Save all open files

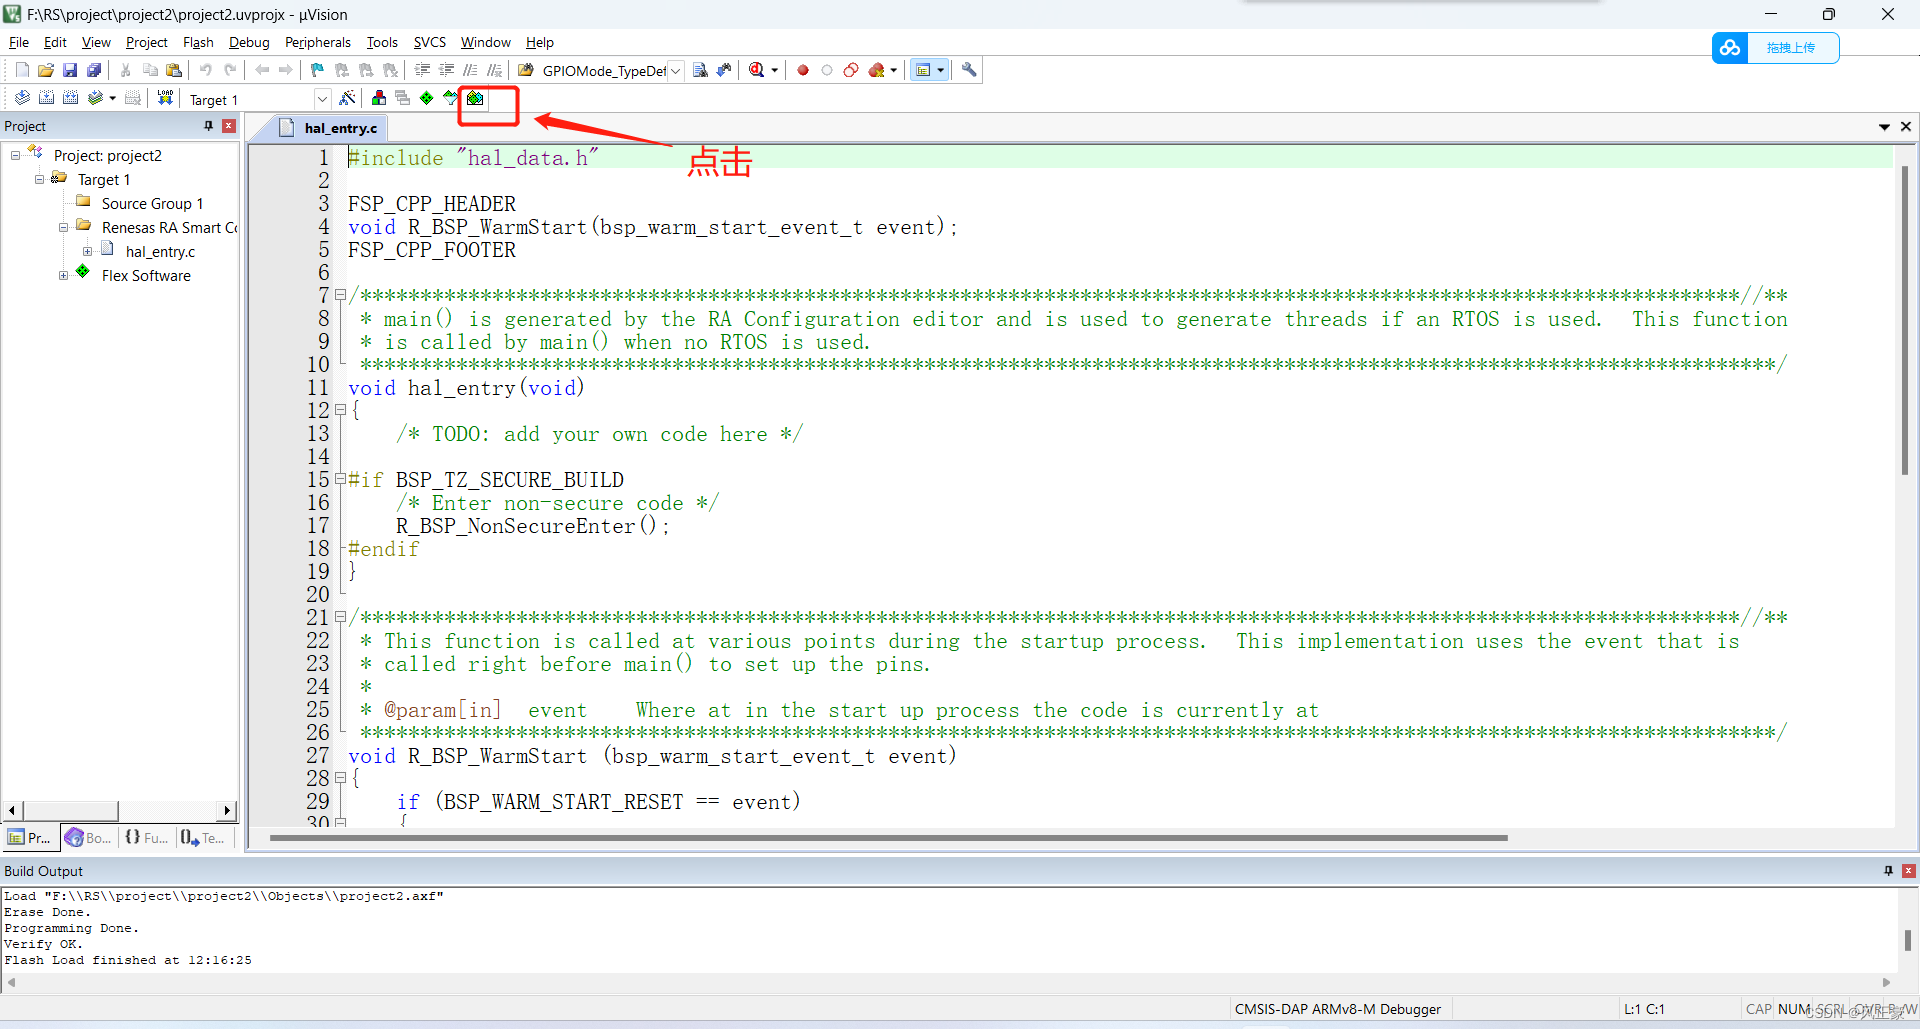point(94,70)
